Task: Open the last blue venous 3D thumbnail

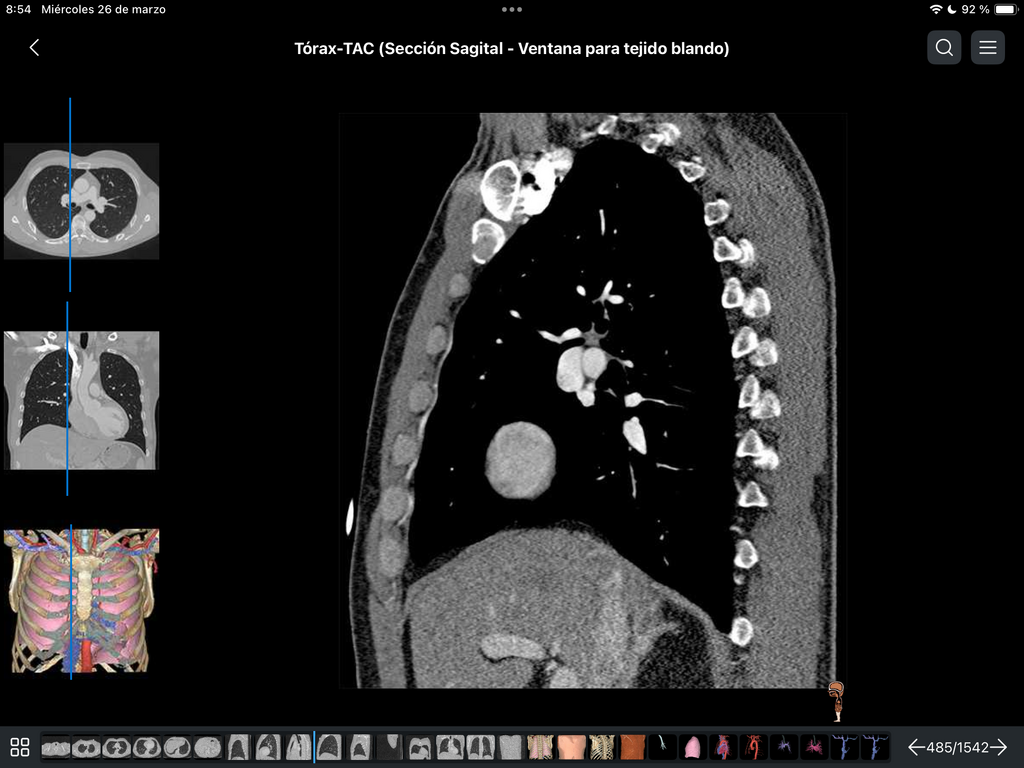Action: (x=875, y=746)
